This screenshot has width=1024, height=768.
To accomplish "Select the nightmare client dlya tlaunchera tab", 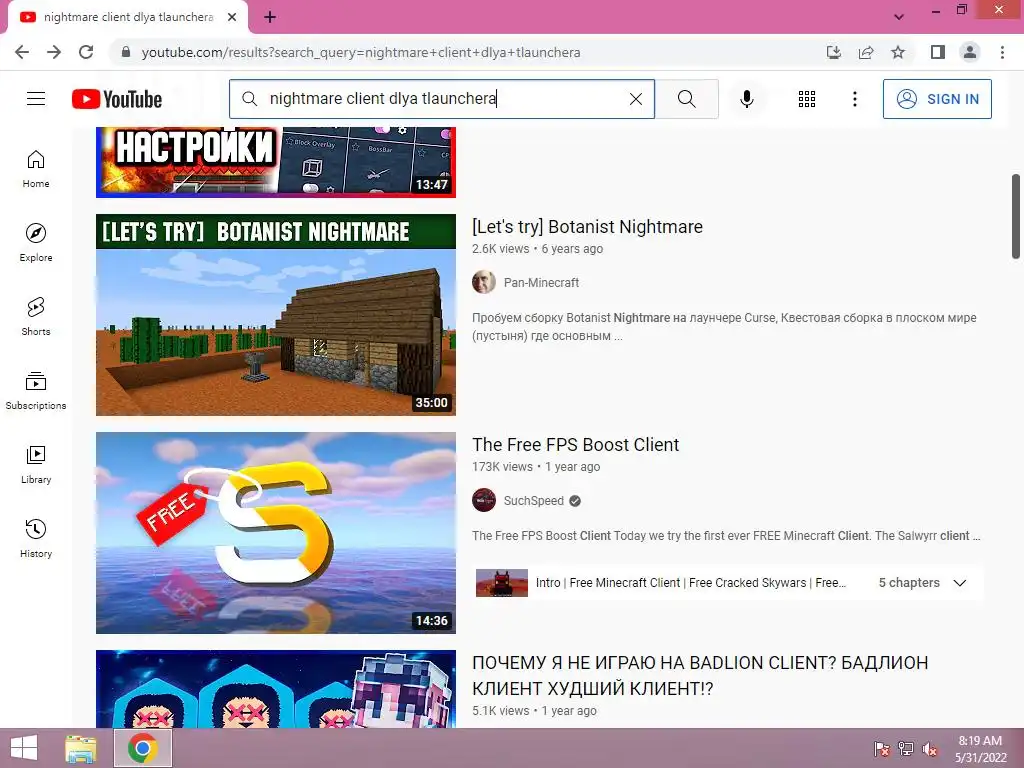I will 128,17.
